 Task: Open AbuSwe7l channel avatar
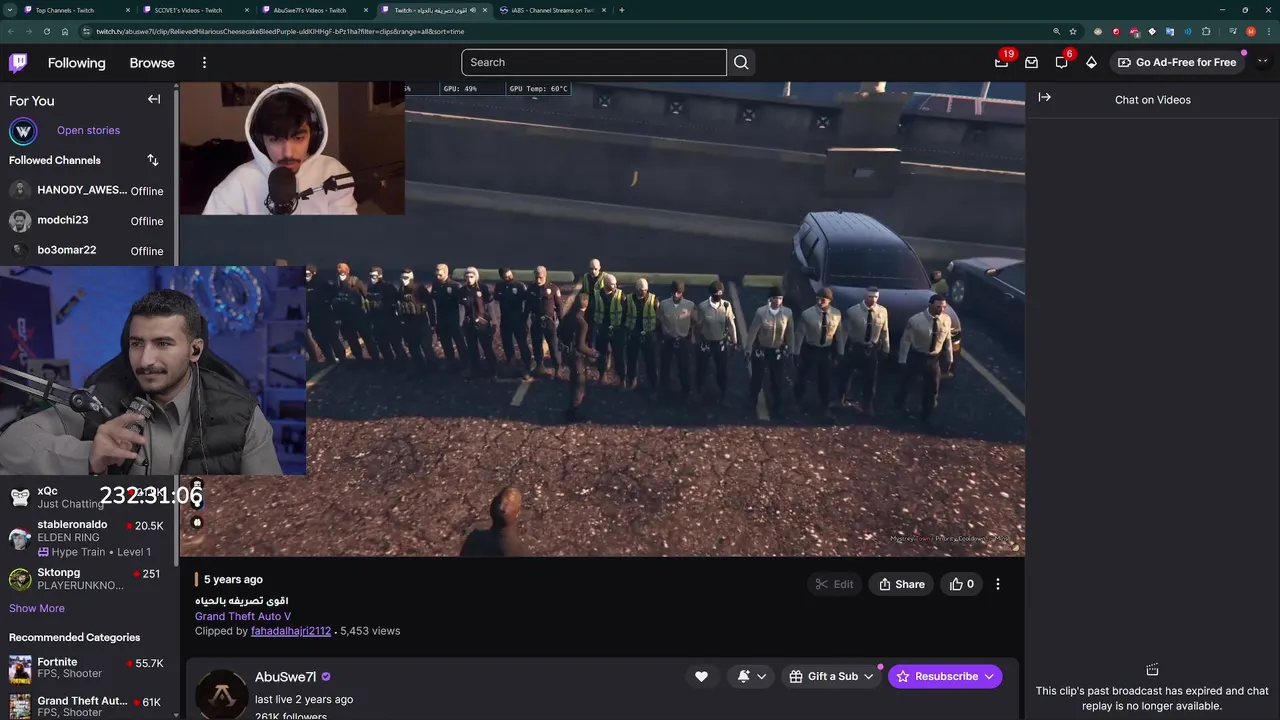[x=221, y=694]
